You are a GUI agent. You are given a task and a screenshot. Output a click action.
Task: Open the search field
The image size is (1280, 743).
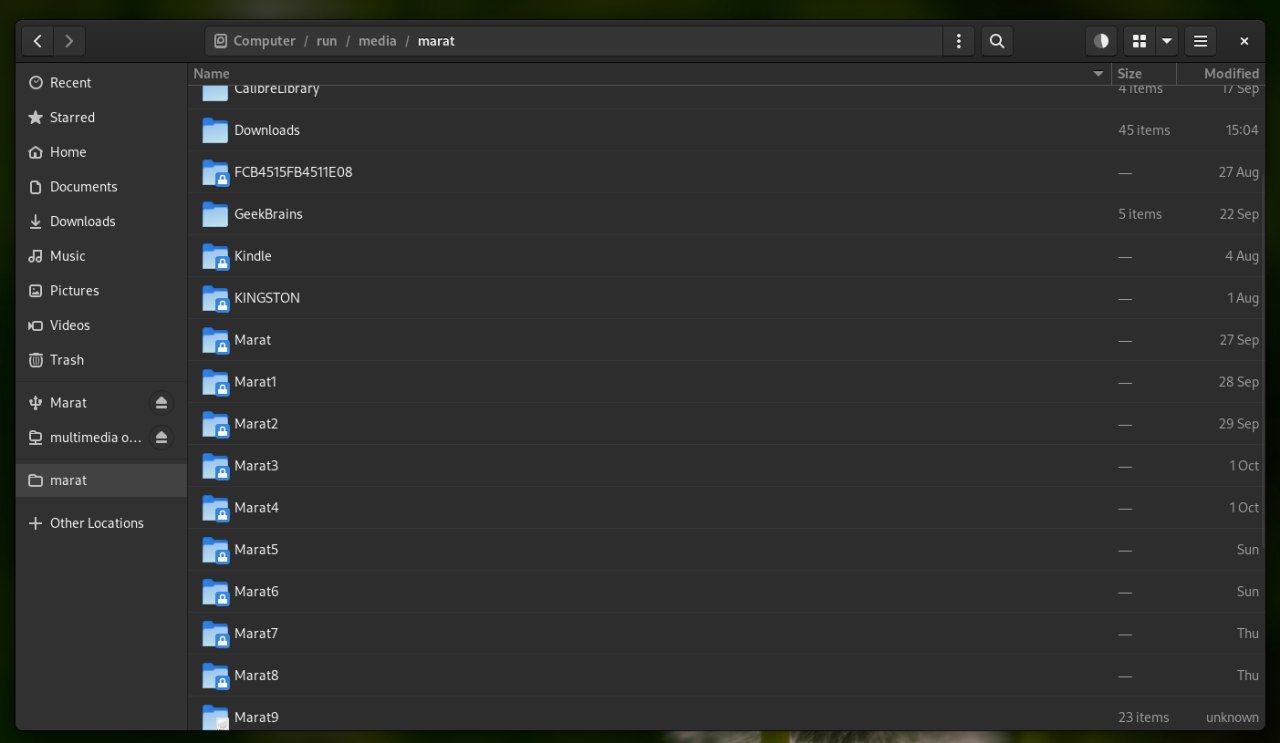996,41
